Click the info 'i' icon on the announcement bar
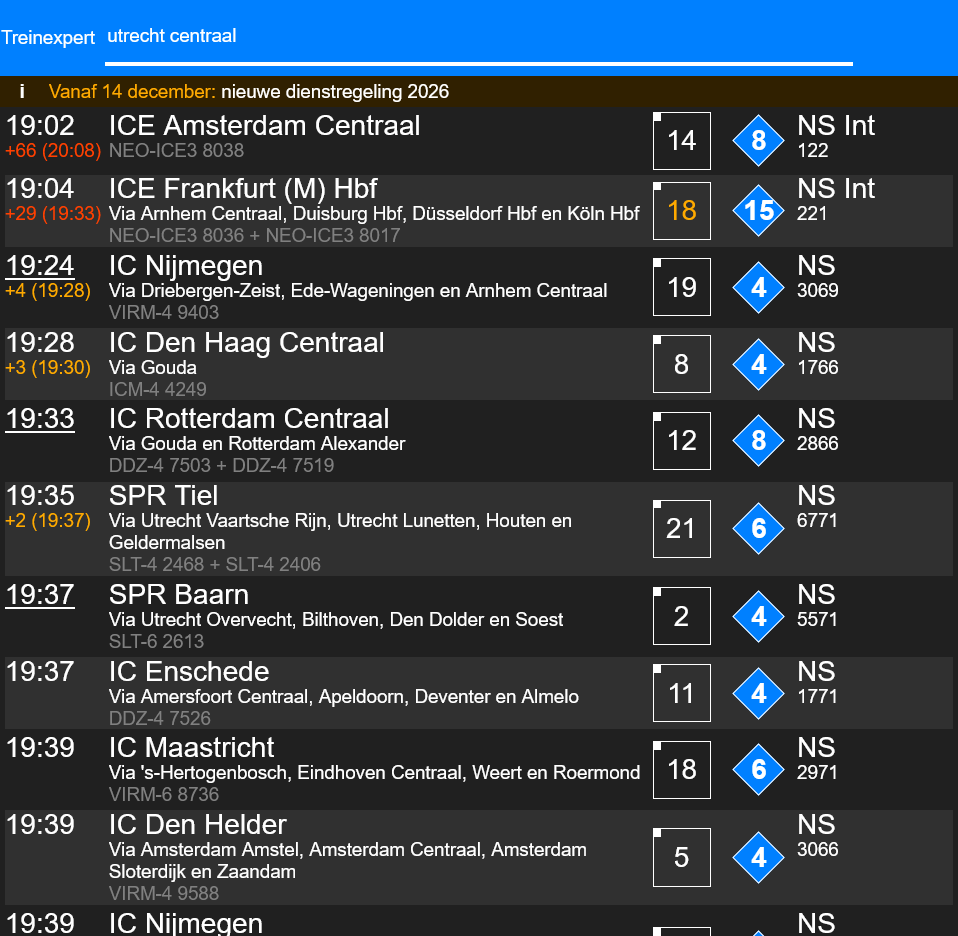This screenshot has height=936, width=958. [21, 91]
